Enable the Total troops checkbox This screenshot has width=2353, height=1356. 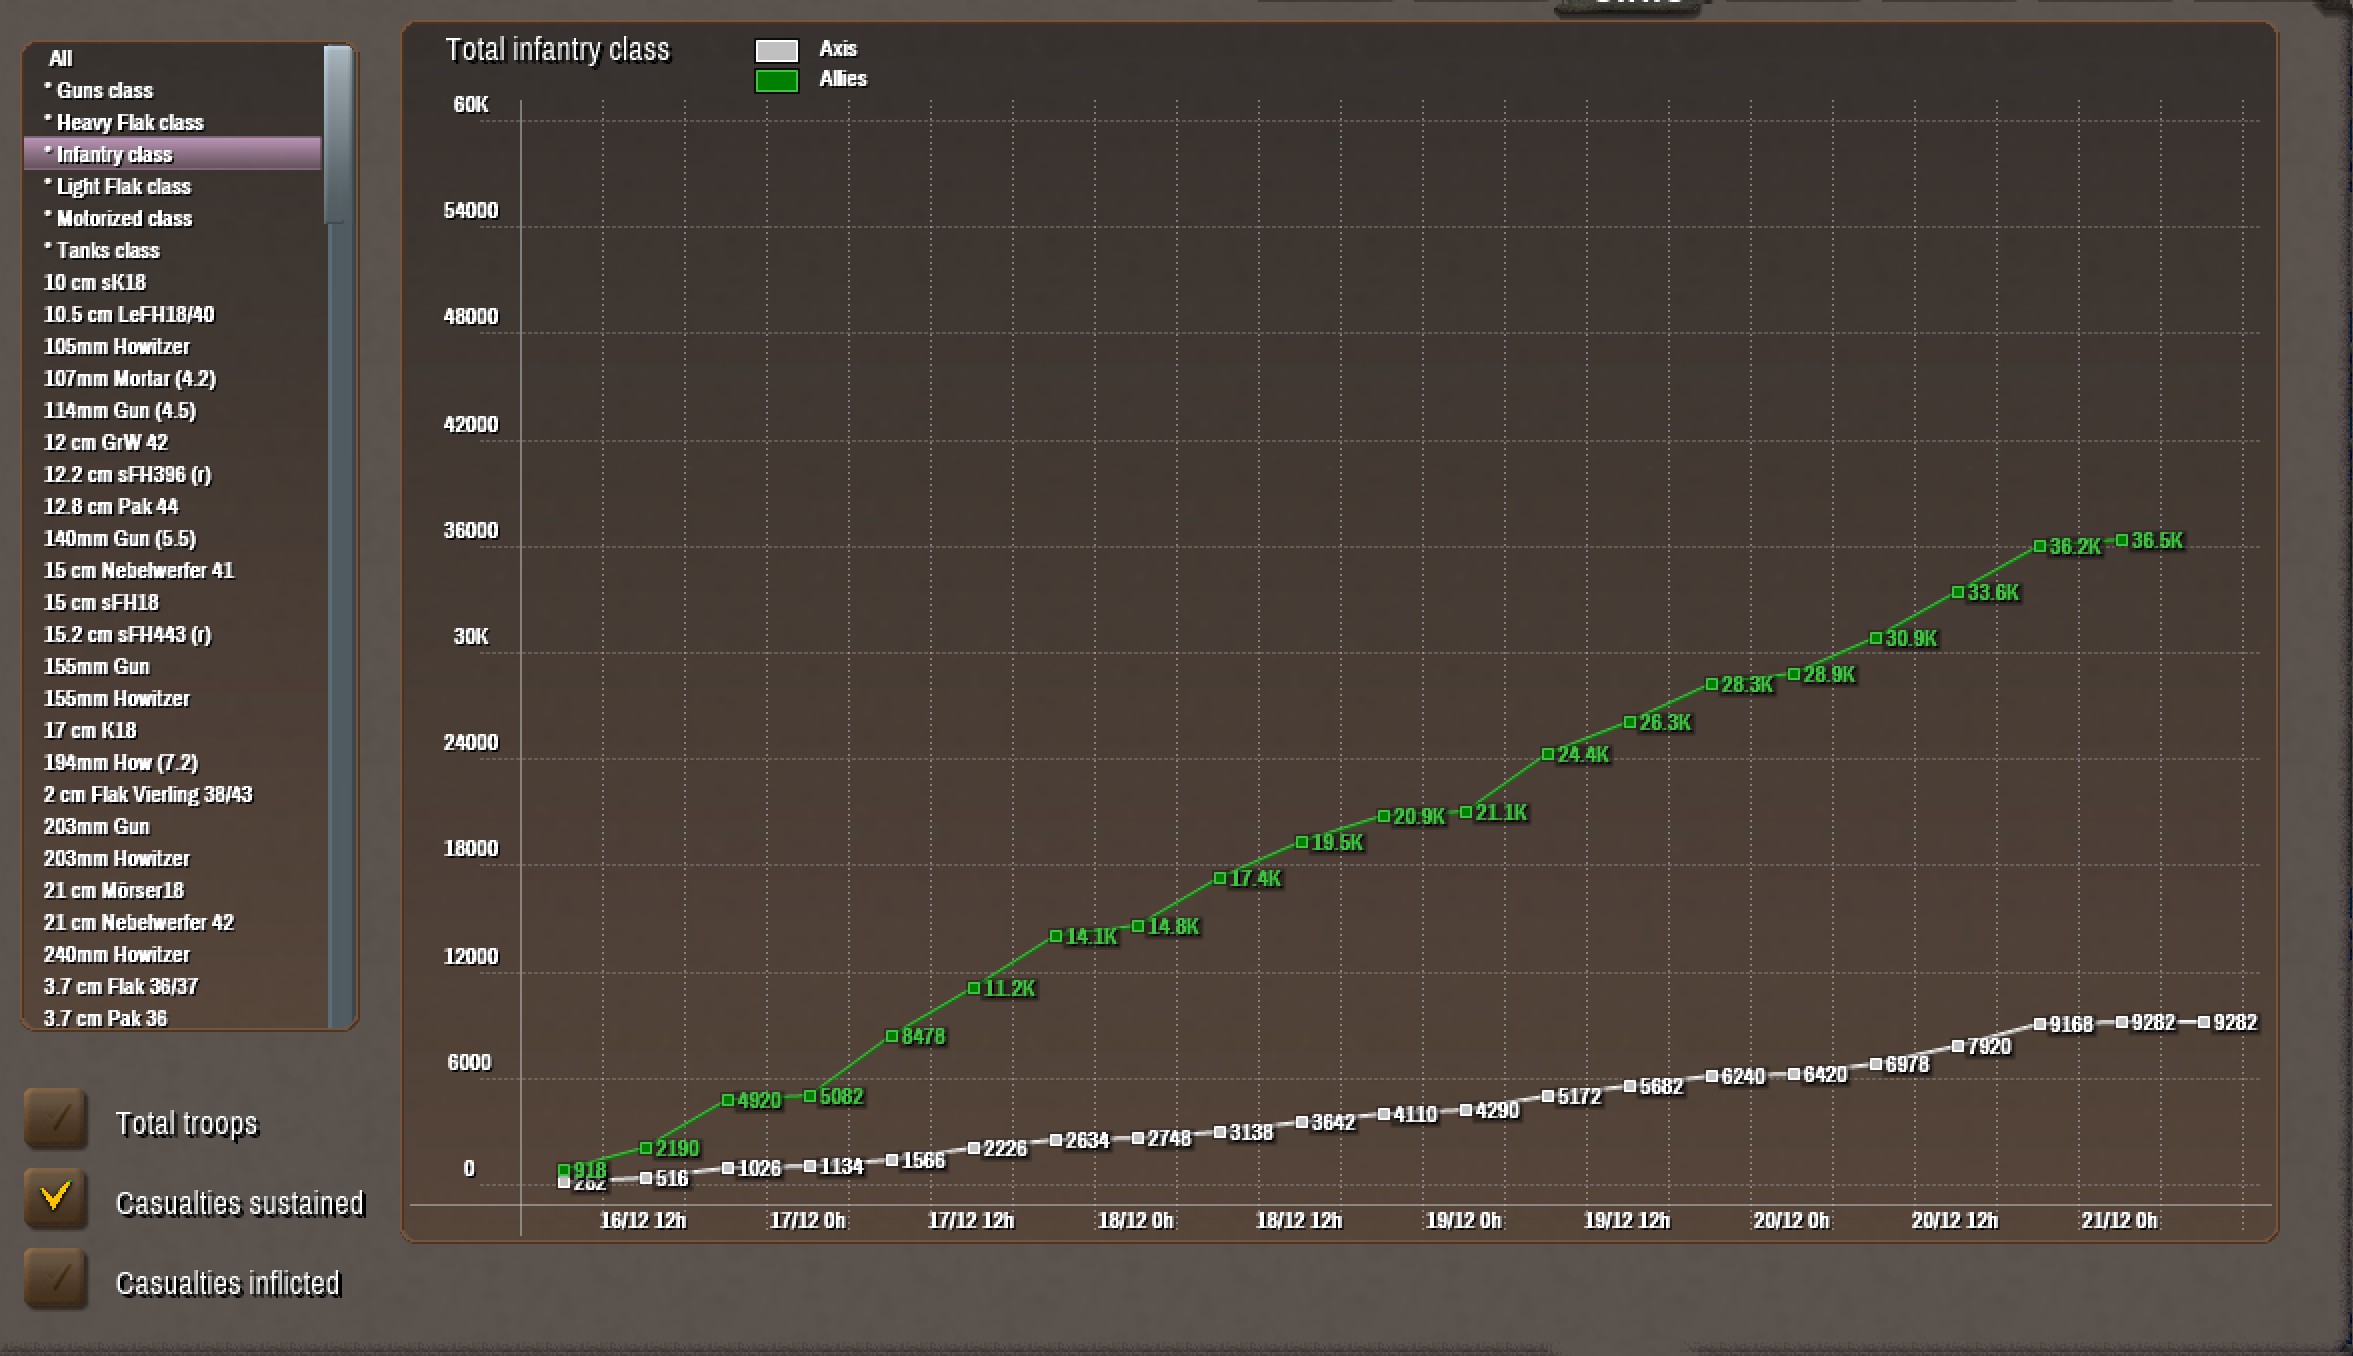56,1119
